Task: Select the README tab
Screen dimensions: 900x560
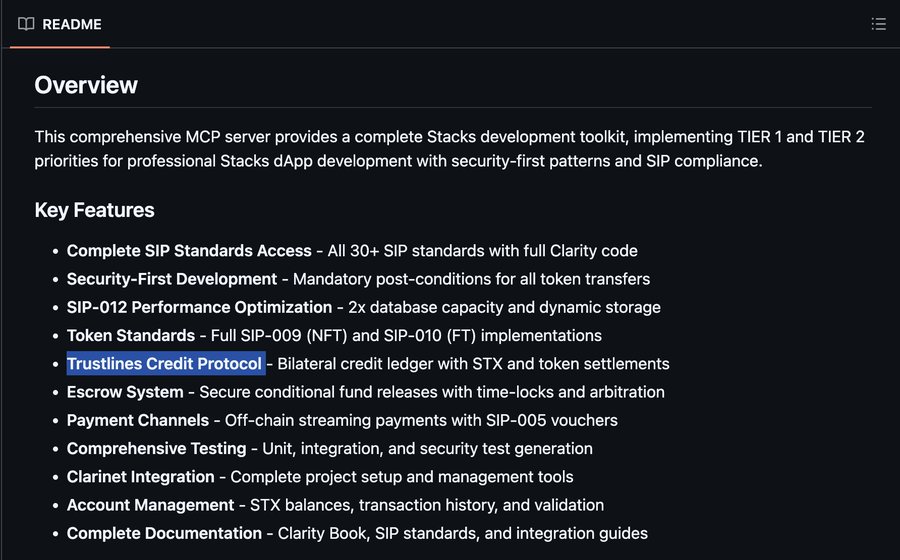Action: [60, 24]
